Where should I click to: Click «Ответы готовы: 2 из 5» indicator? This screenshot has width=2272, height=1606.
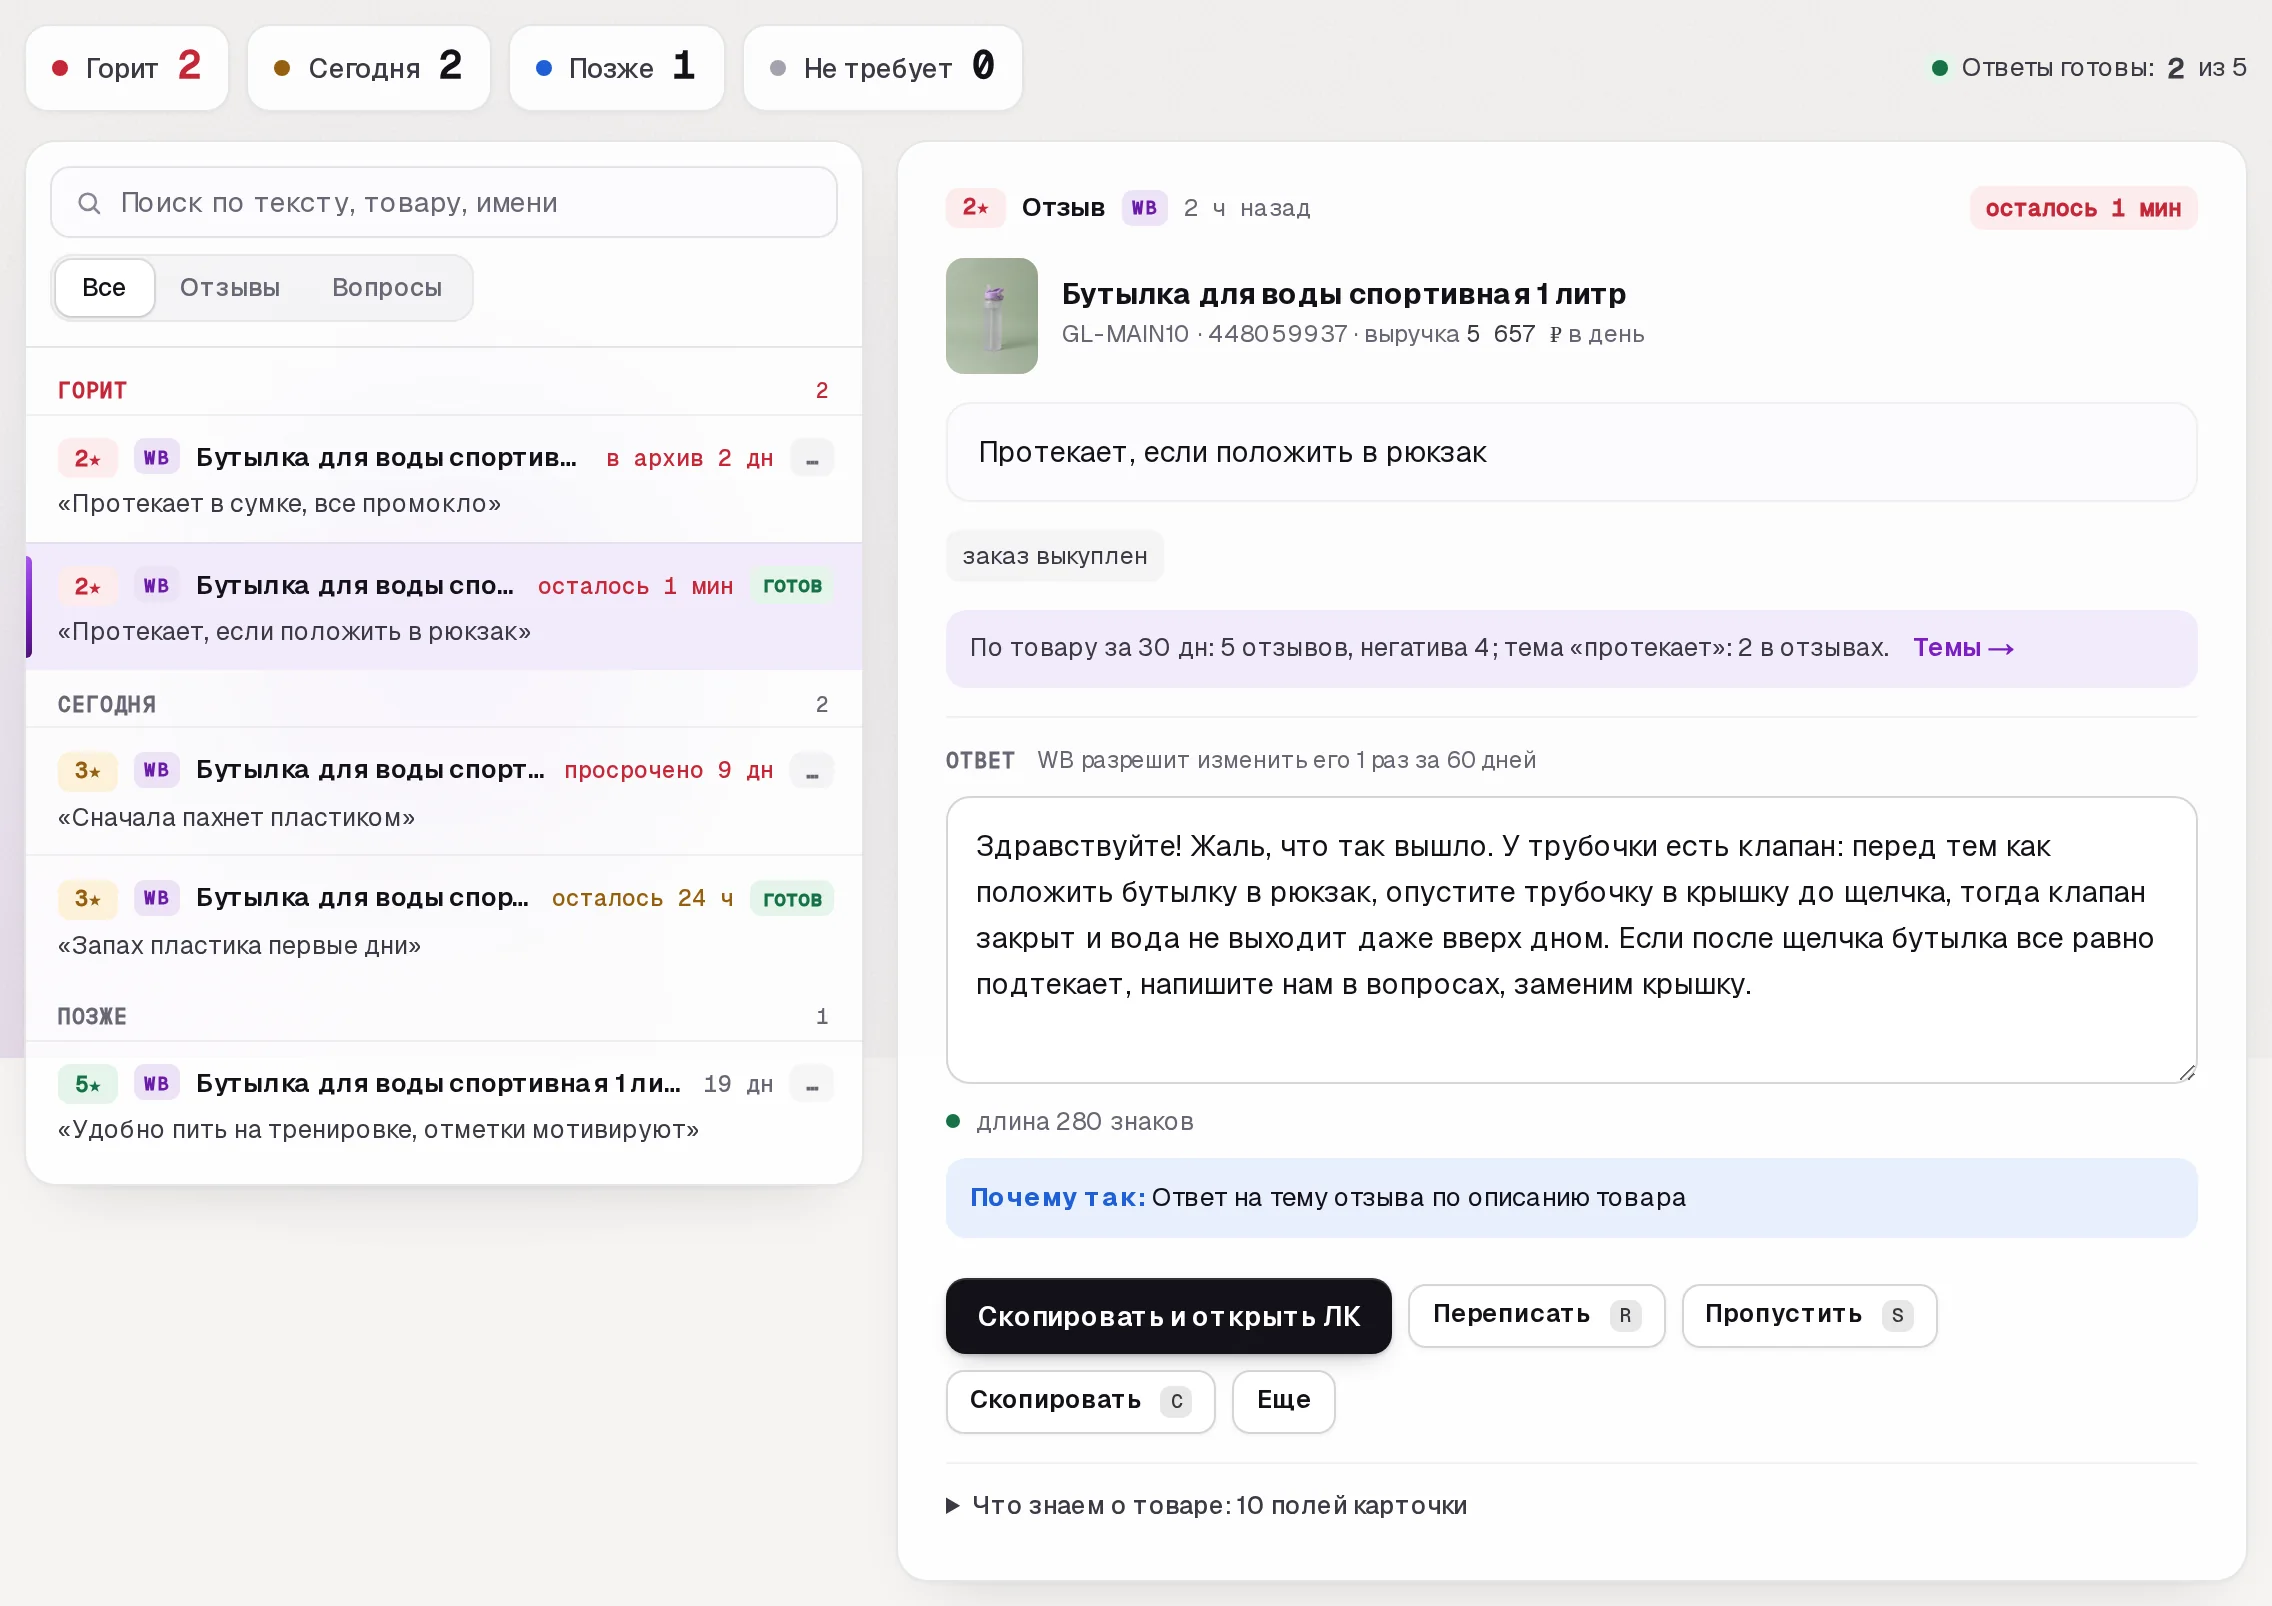[x=2089, y=68]
